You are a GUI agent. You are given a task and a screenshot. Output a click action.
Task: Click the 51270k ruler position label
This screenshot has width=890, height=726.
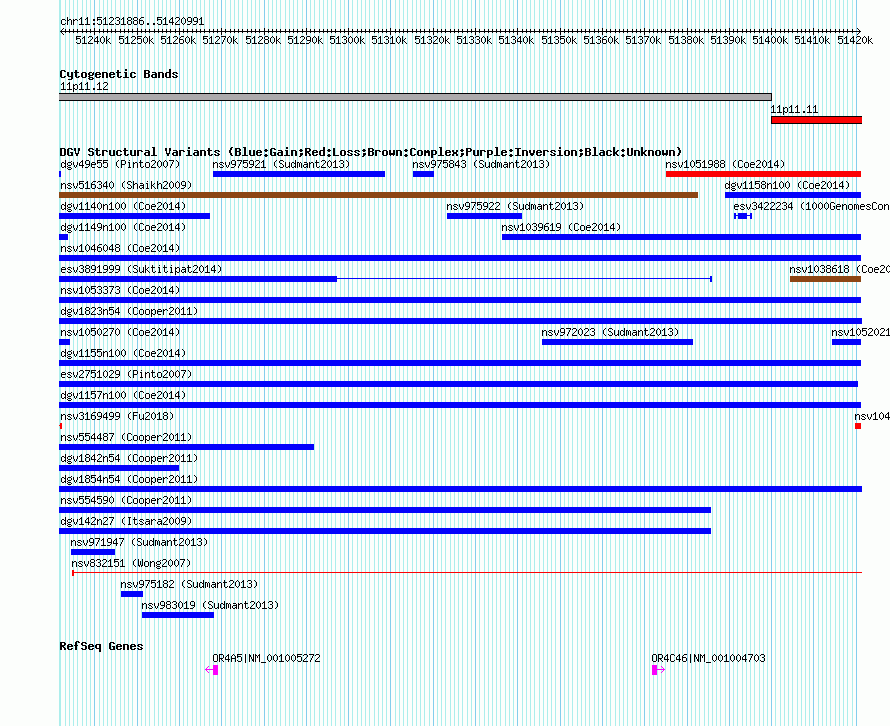pyautogui.click(x=220, y=40)
